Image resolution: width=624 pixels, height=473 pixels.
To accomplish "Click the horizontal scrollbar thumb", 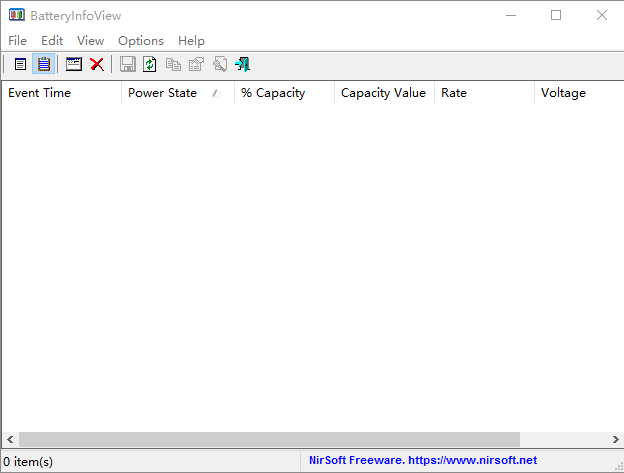I will [269, 440].
